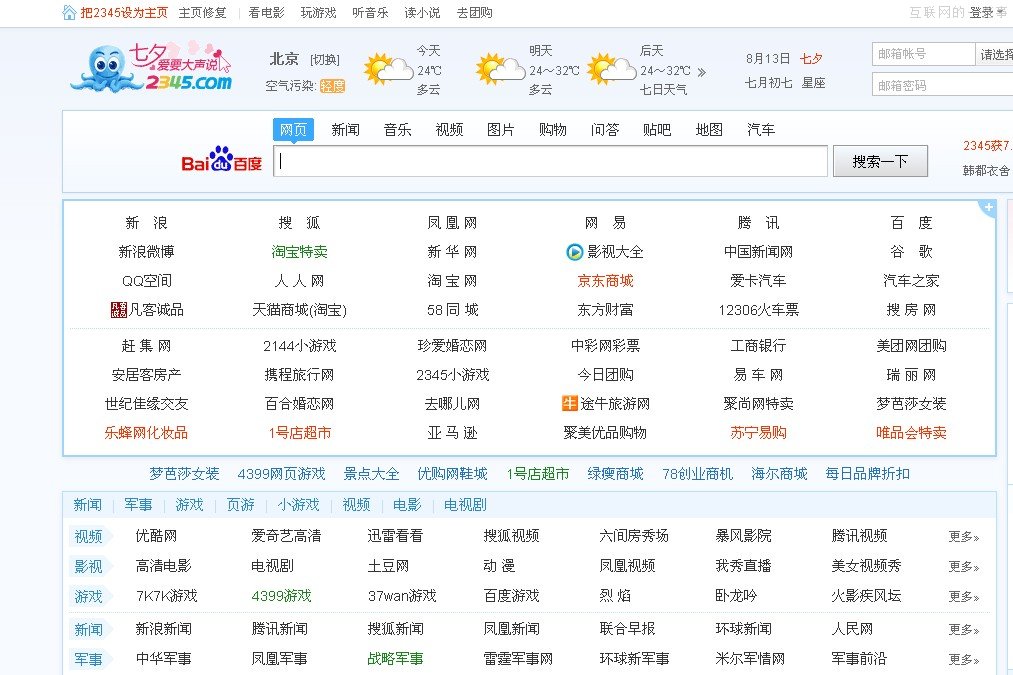
Task: Click today's cloudy weather icon
Action: tap(388, 69)
